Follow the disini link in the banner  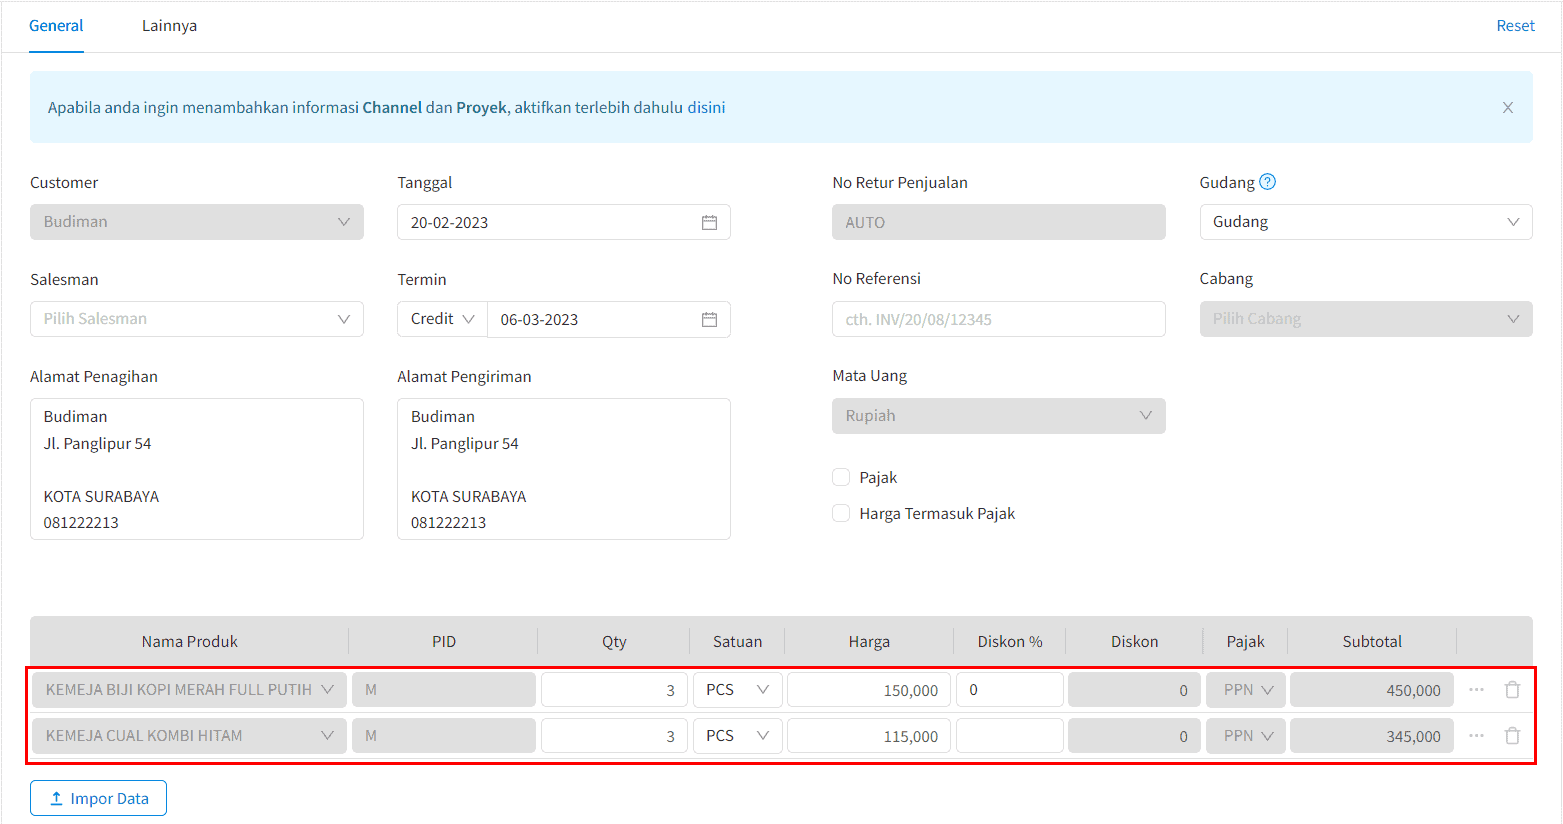706,108
